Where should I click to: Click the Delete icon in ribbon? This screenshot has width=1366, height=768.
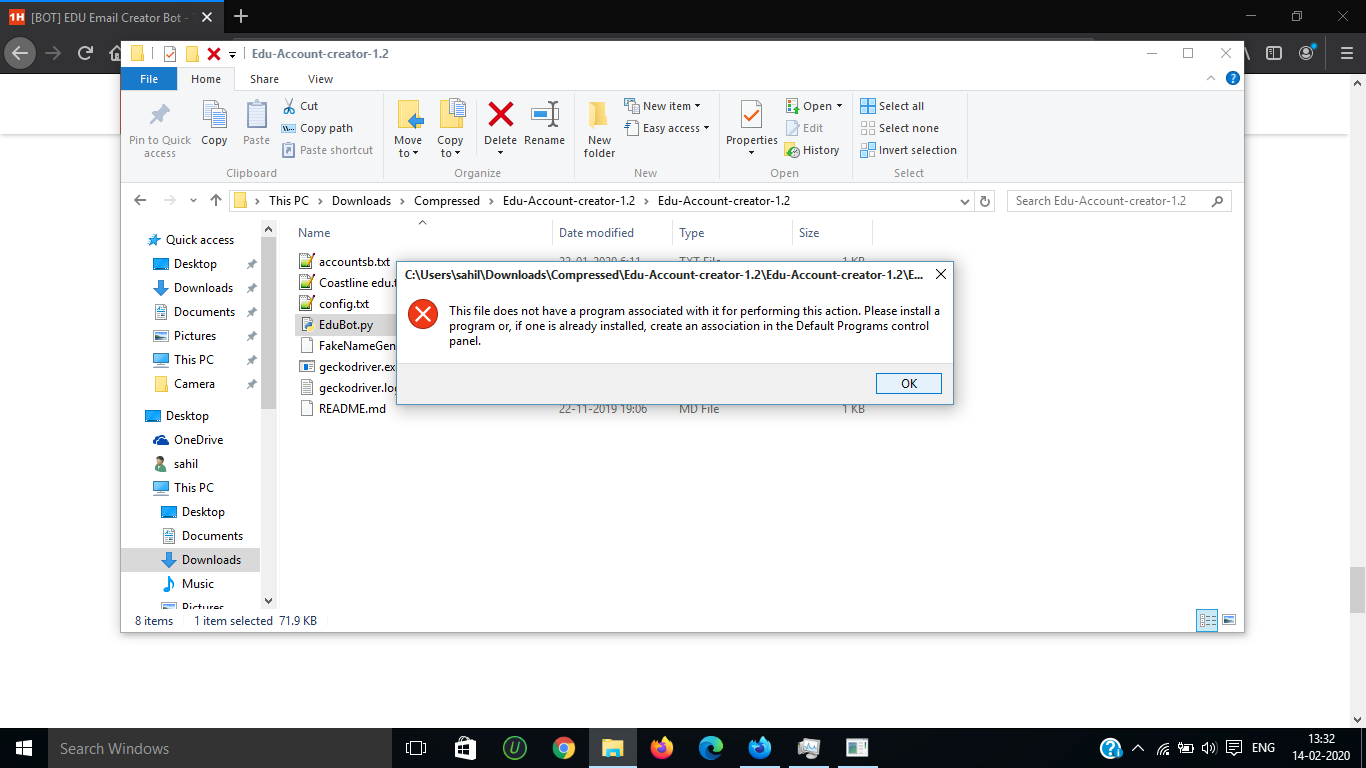[x=500, y=115]
